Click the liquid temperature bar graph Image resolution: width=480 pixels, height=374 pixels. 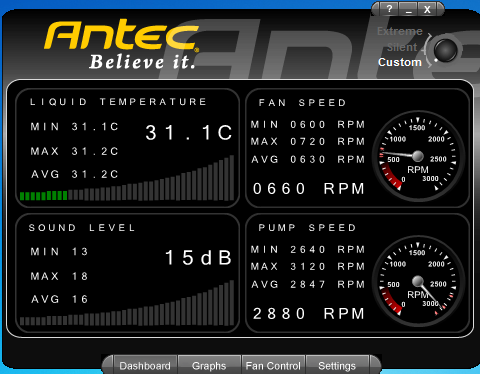click(x=127, y=178)
